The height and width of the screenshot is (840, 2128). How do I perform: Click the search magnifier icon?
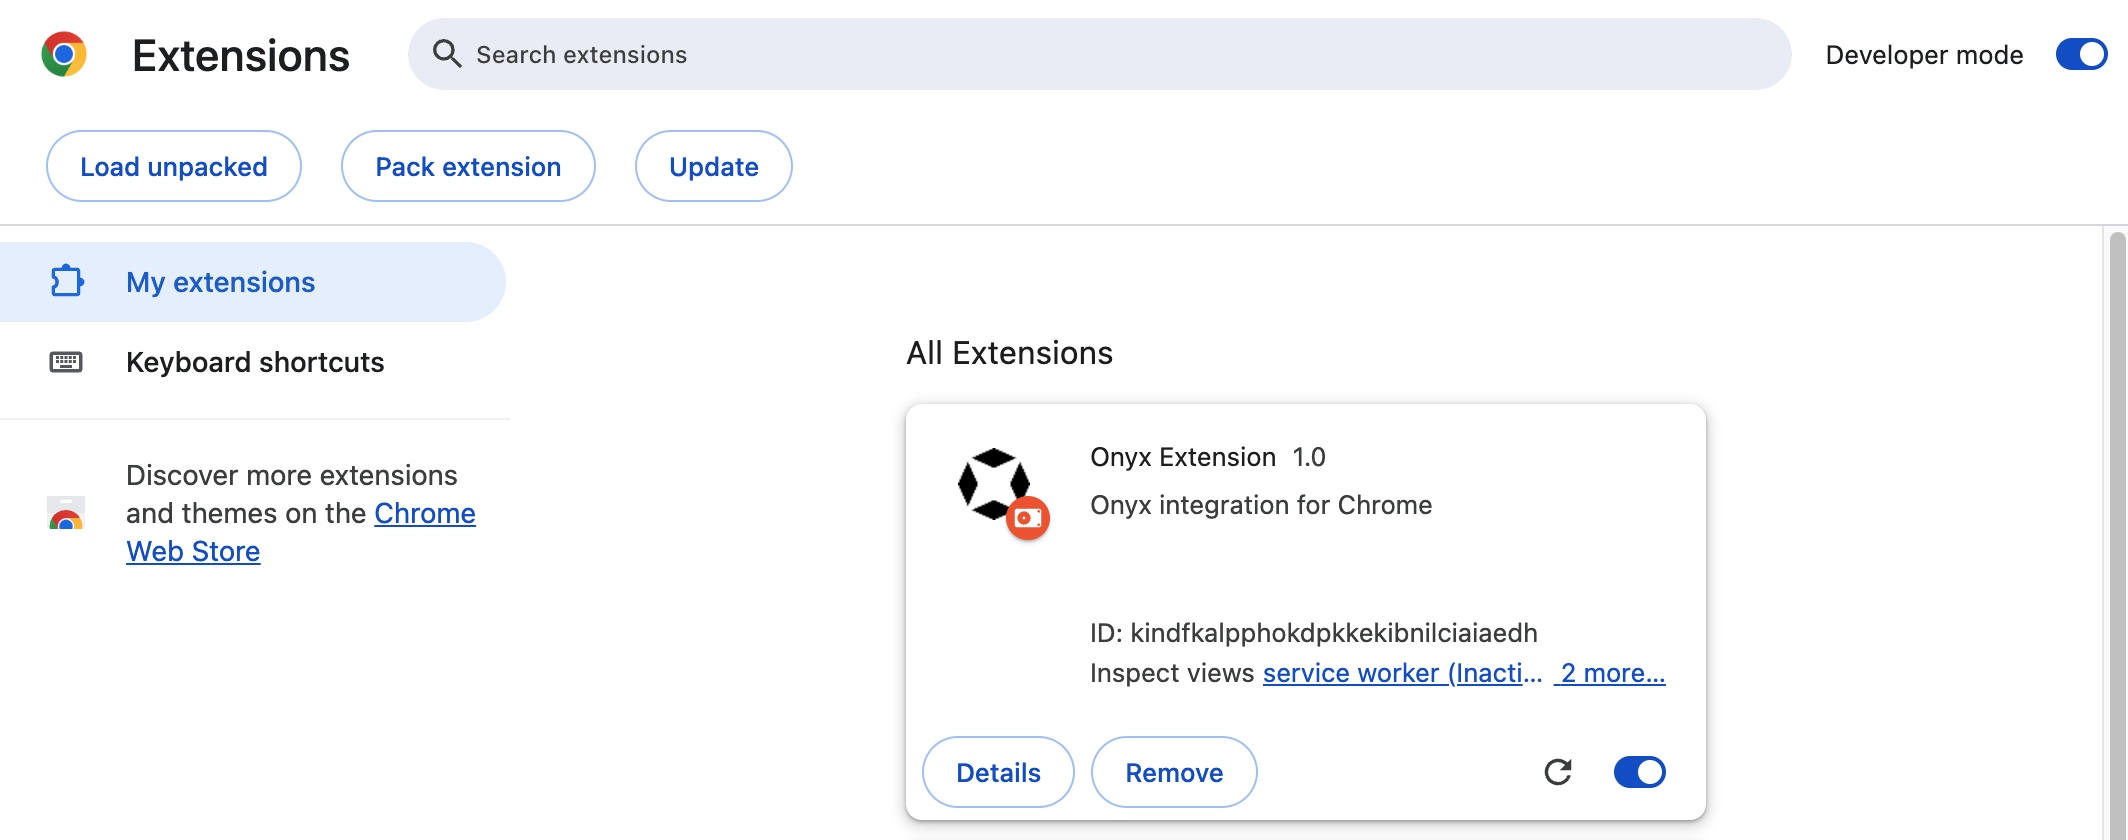click(x=447, y=53)
